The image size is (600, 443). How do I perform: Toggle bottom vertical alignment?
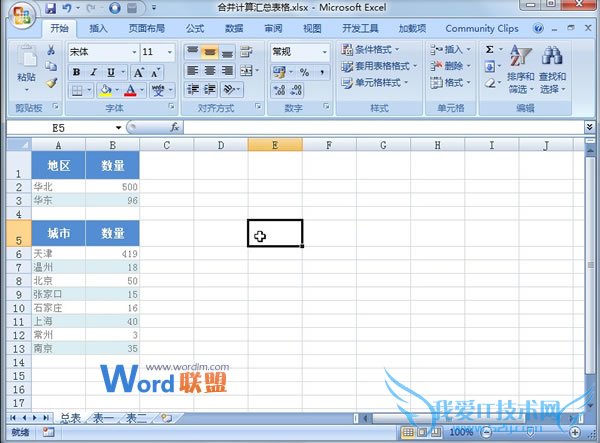pos(227,52)
